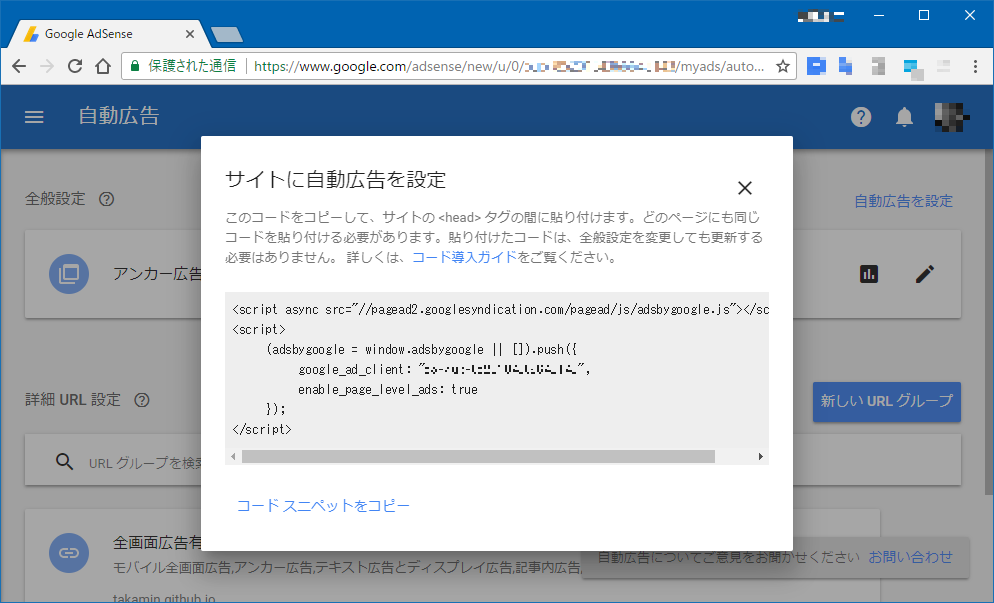Click the サイトに自動広告を設定 dialog heading

coord(335,179)
